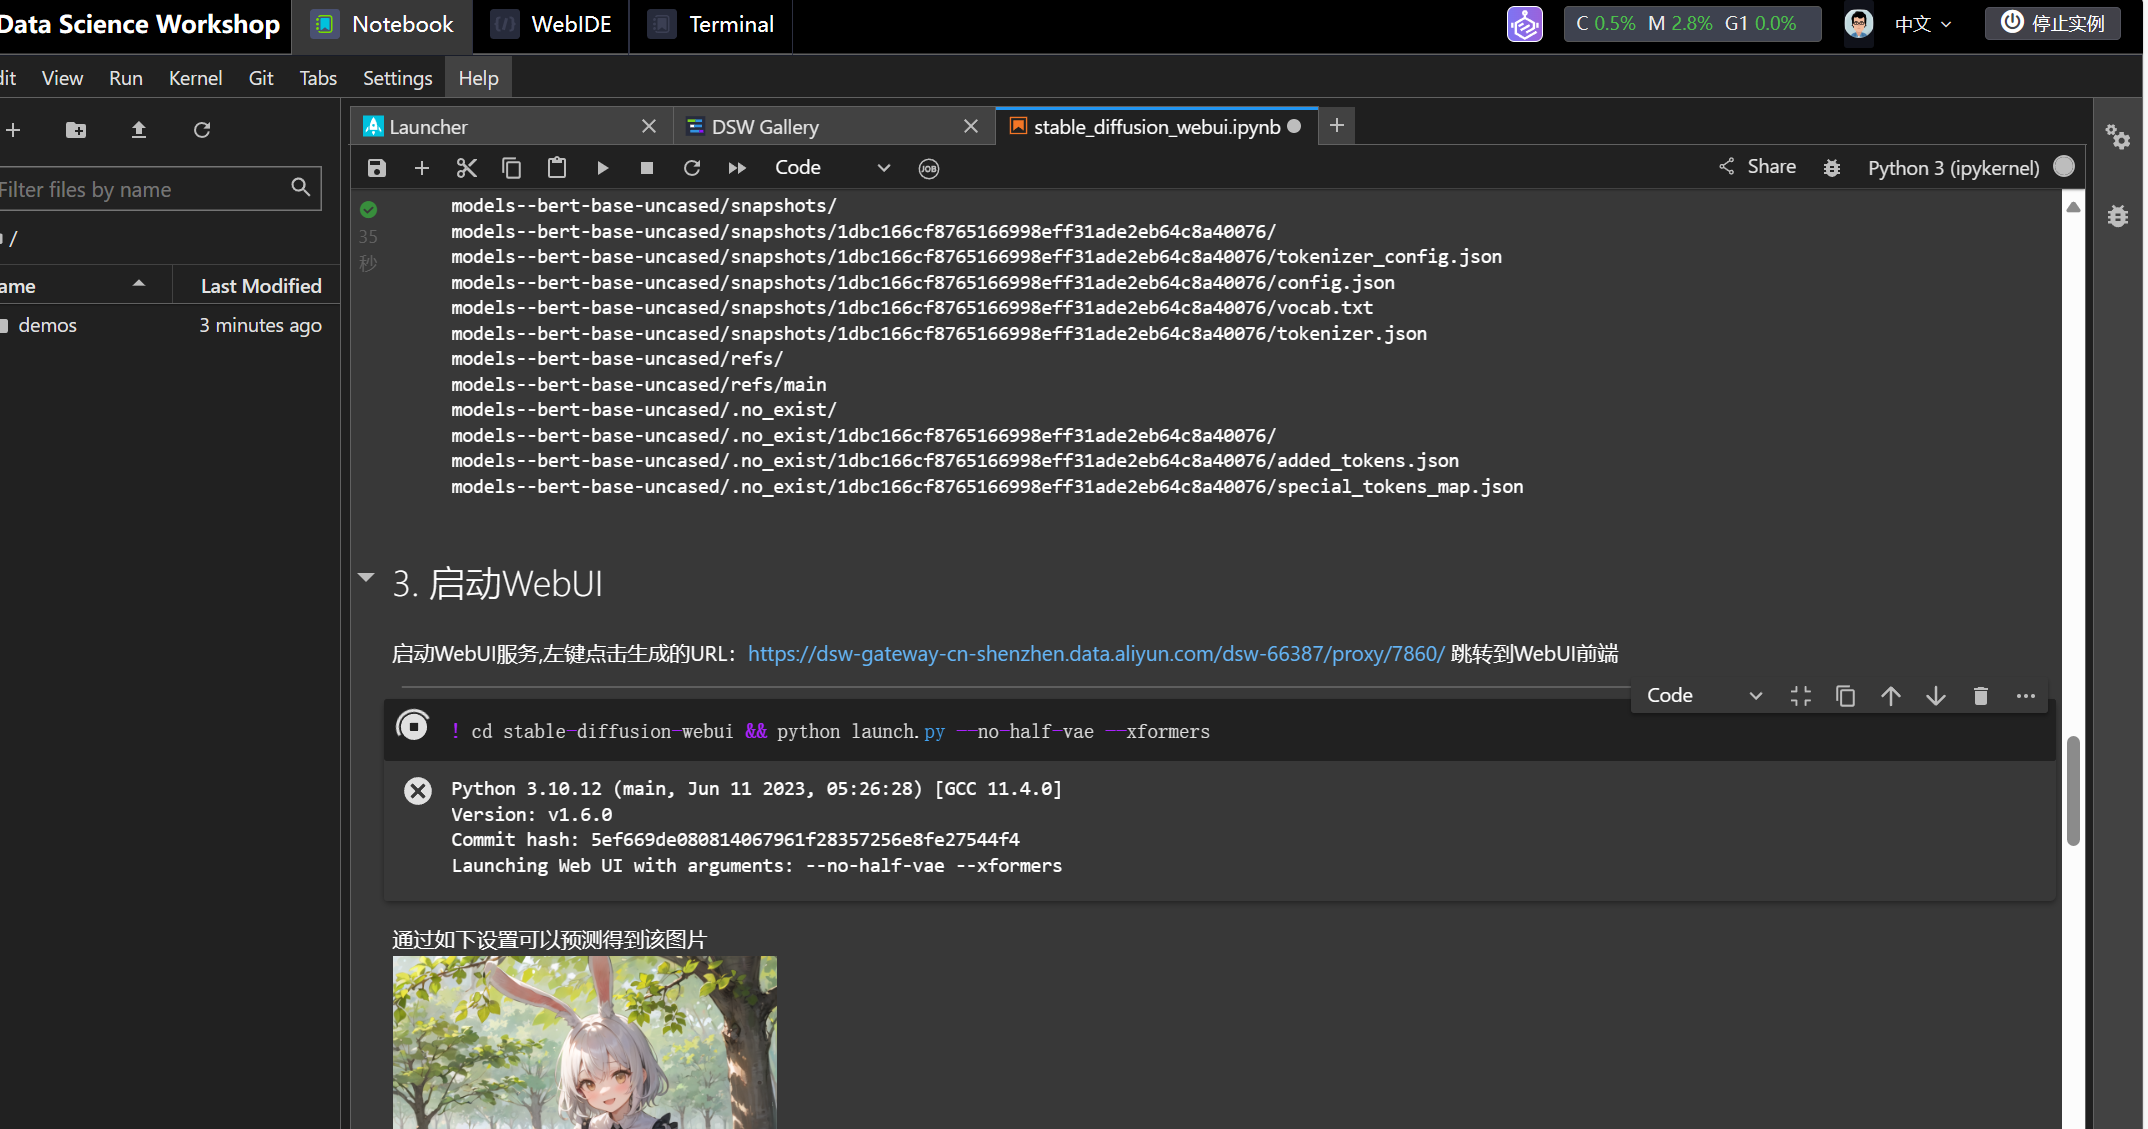The image size is (2148, 1129).
Task: Click the bunny girl sample image
Action: [x=585, y=1042]
